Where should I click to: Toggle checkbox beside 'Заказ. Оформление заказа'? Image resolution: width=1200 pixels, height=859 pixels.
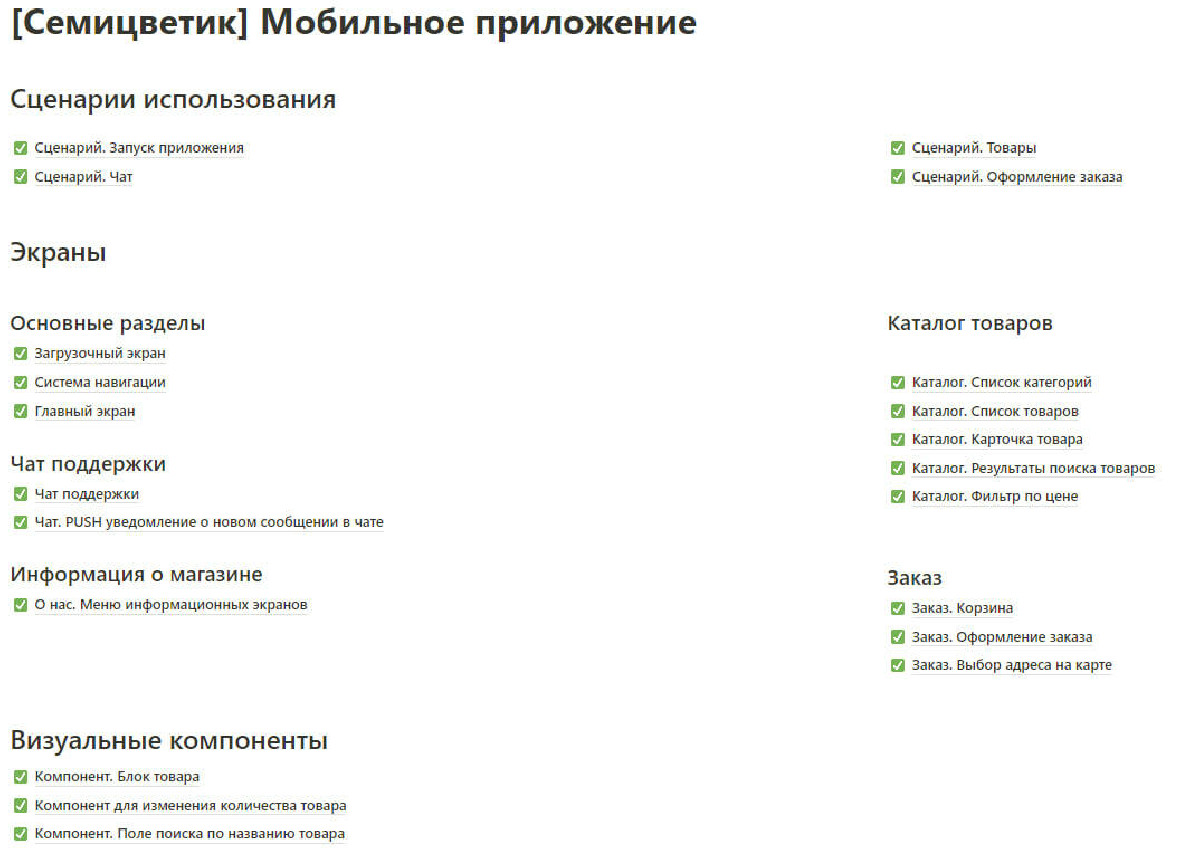(897, 637)
